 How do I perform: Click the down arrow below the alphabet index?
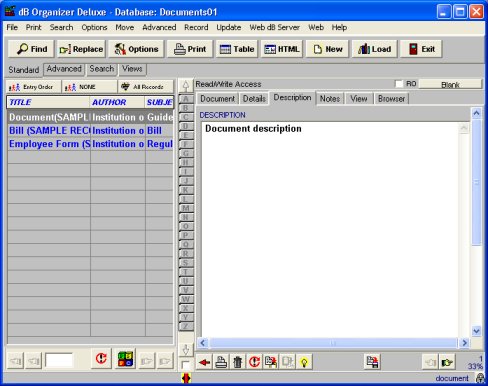(x=186, y=350)
